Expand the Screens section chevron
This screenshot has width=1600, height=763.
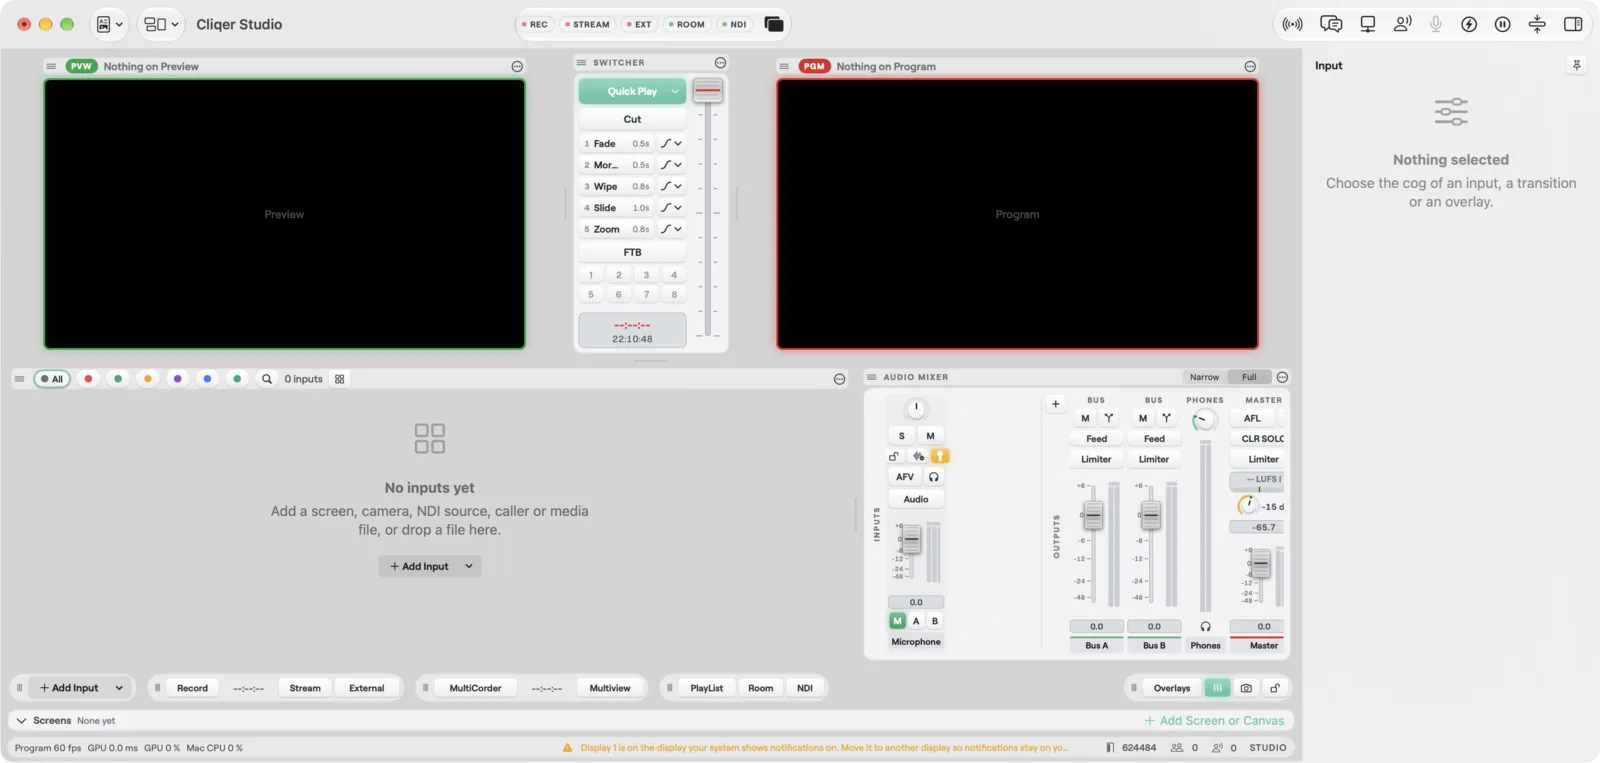(x=21, y=720)
